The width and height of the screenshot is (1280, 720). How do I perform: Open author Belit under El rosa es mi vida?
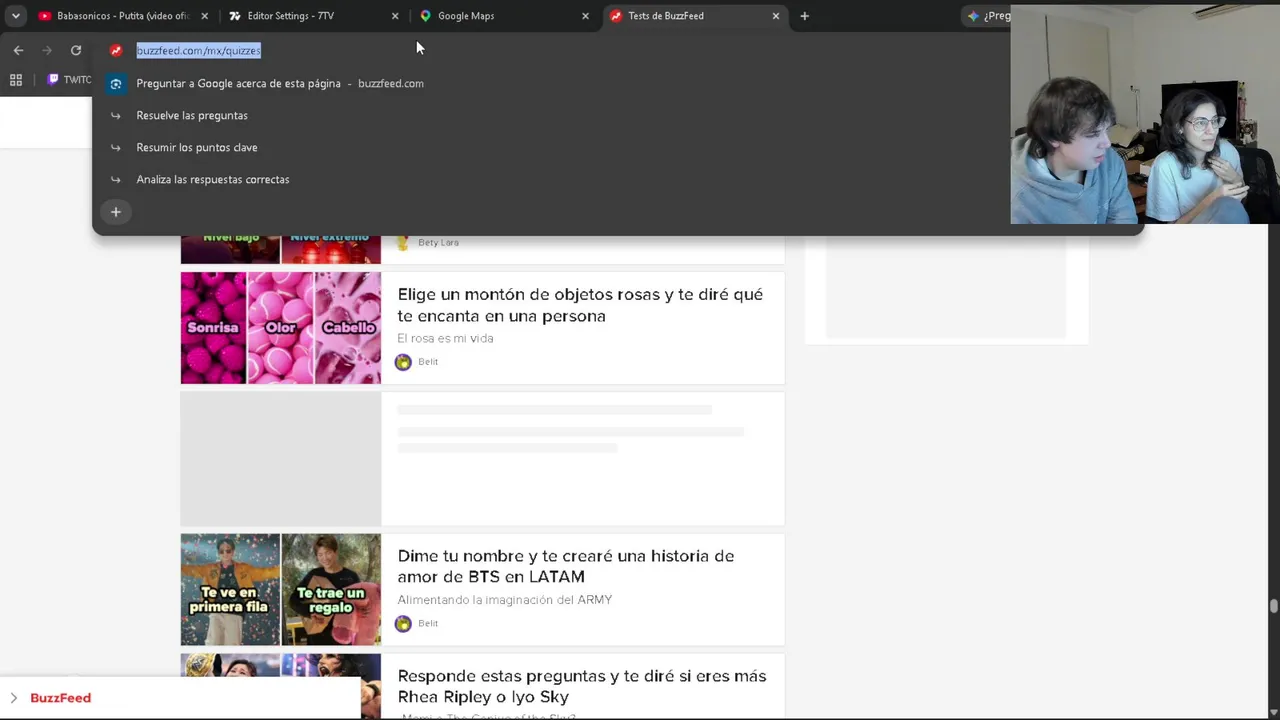tap(428, 362)
